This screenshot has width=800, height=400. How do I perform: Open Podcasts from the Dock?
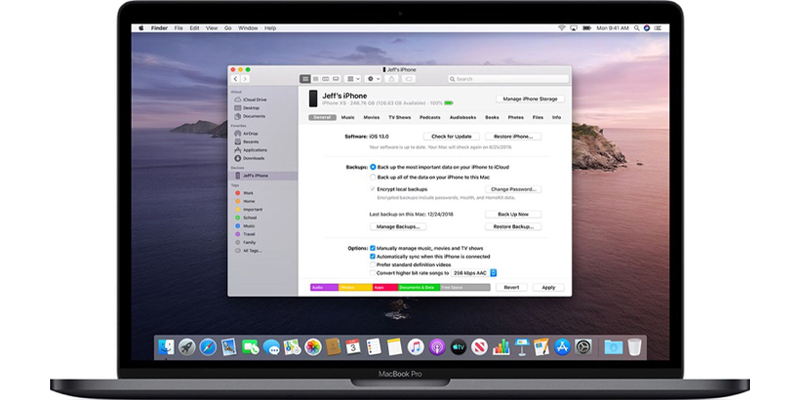(x=437, y=347)
